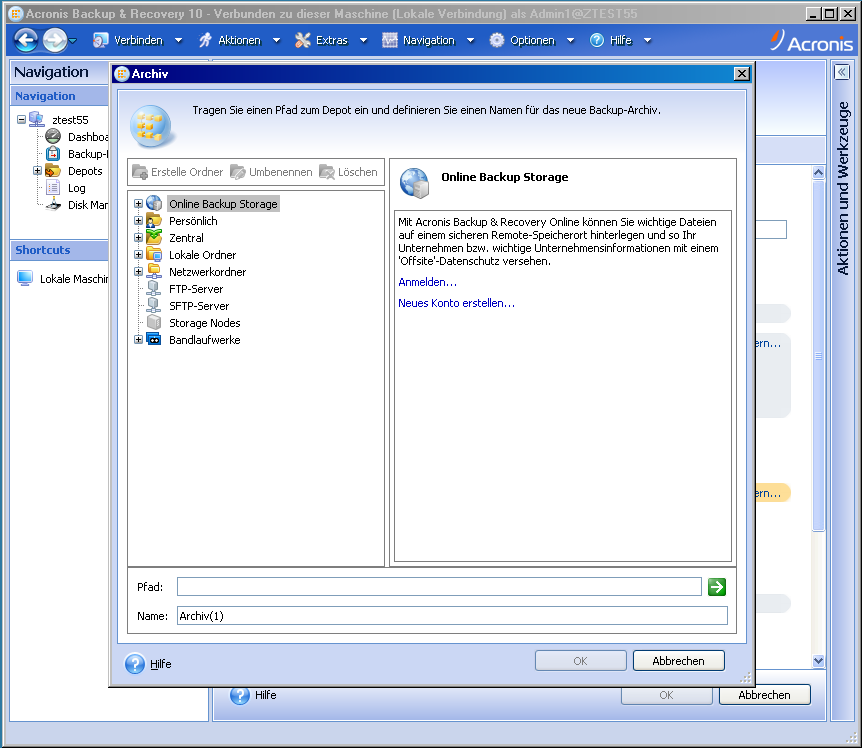862x748 pixels.
Task: Expand the Bandlaufwerke node
Action: tap(139, 340)
